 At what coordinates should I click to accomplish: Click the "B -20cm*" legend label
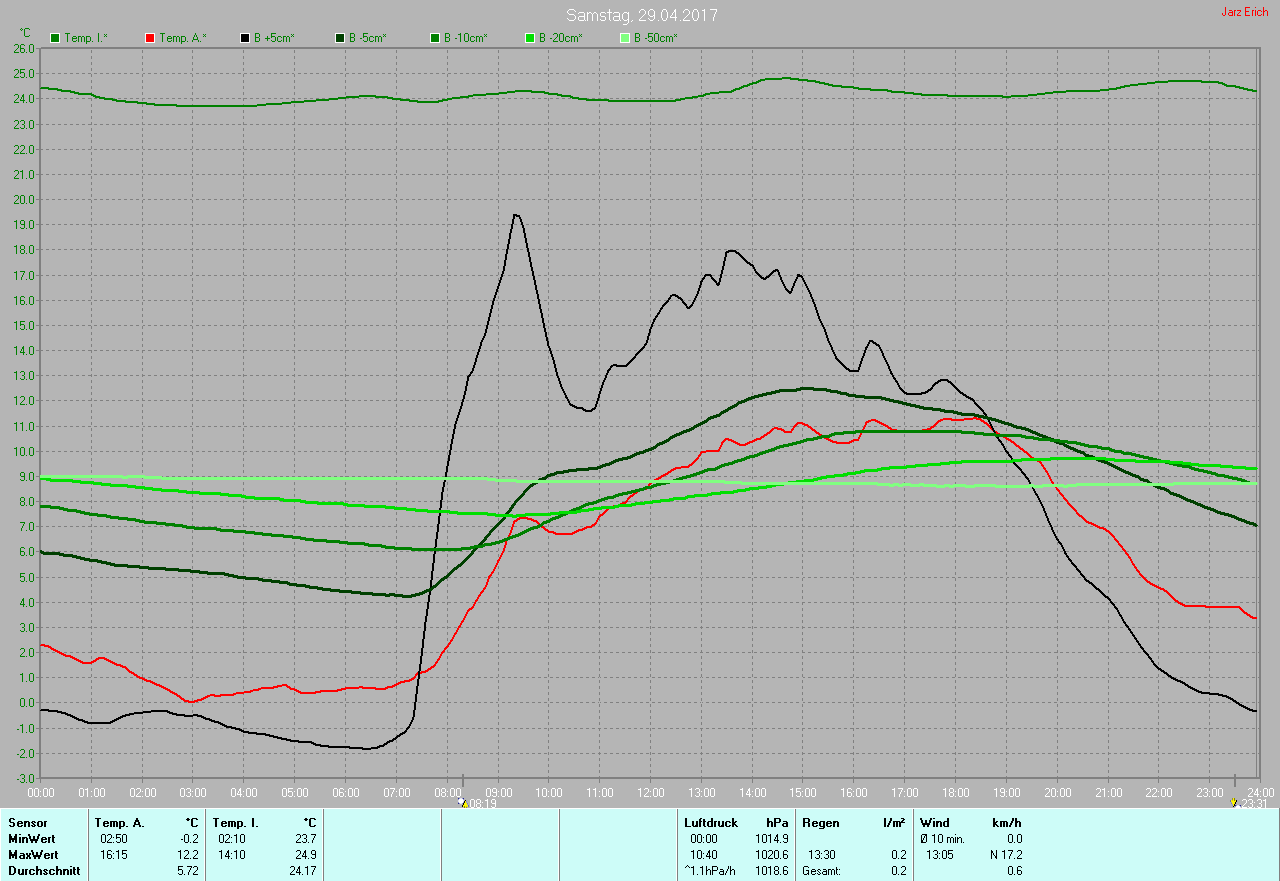coord(561,38)
